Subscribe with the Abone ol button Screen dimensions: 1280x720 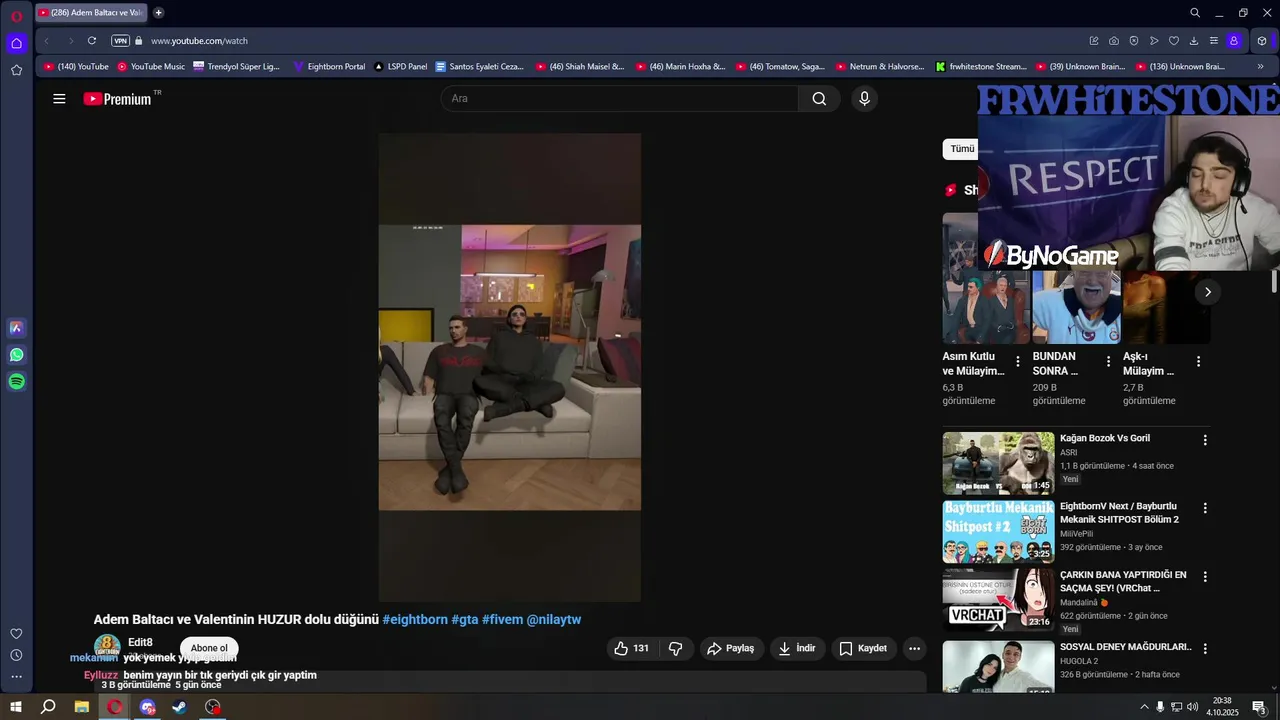(209, 648)
